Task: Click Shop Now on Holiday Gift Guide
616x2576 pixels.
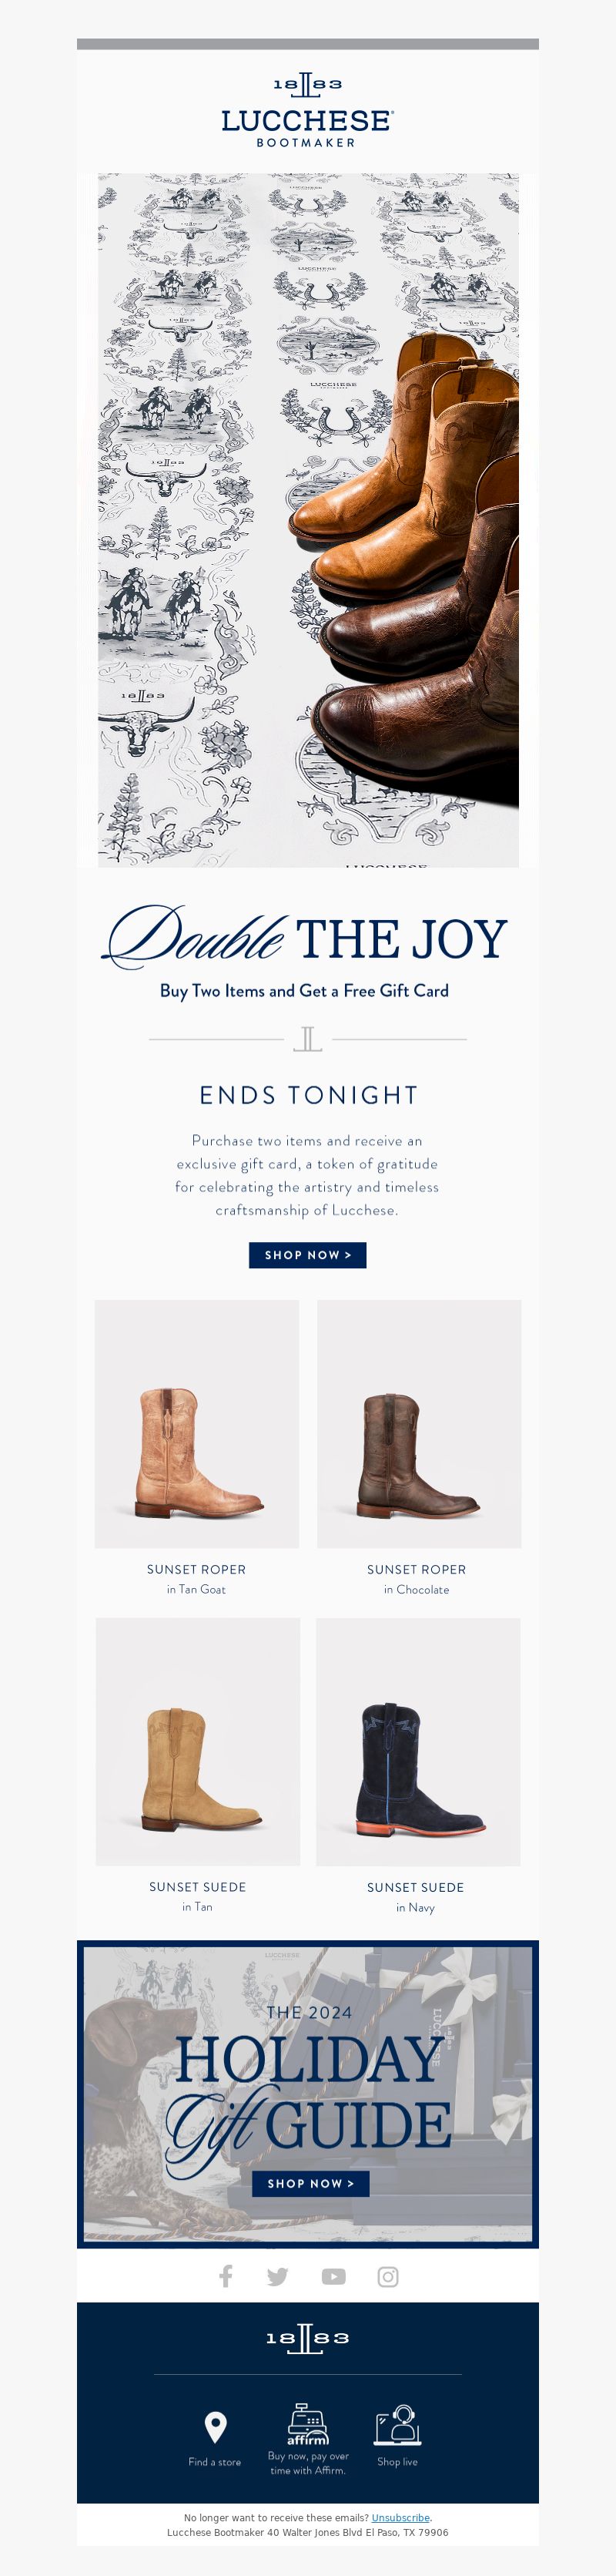Action: (311, 2183)
